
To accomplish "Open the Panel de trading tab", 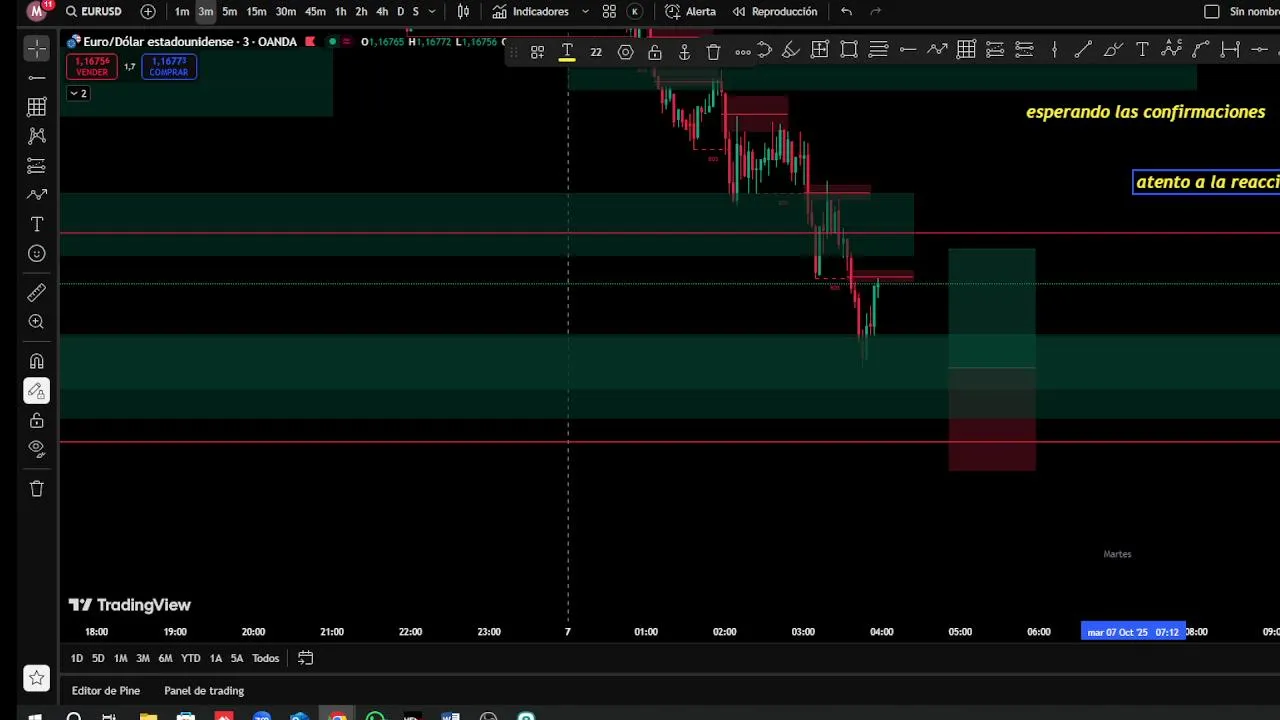I will [x=204, y=690].
